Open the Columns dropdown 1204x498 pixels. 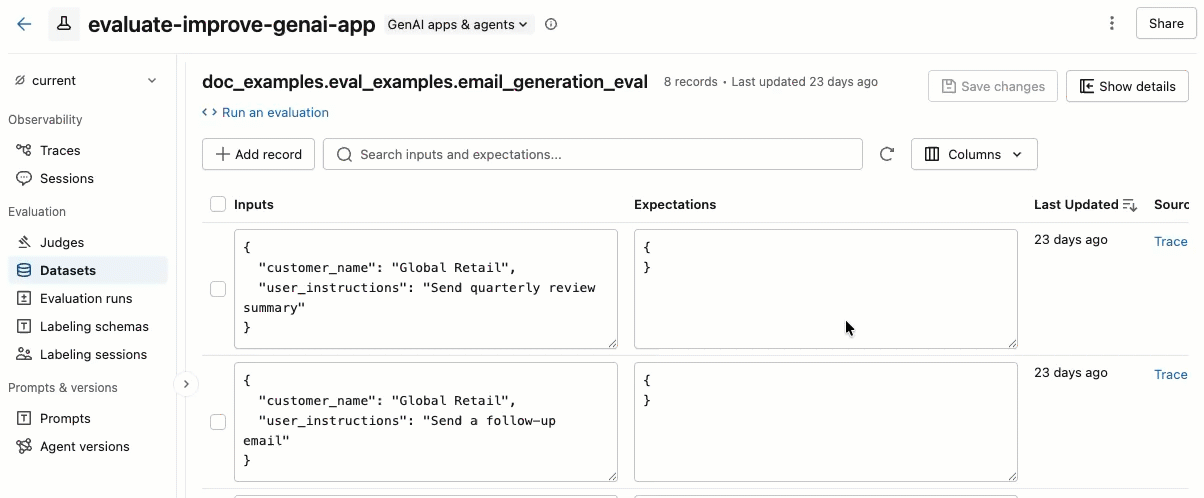point(973,154)
